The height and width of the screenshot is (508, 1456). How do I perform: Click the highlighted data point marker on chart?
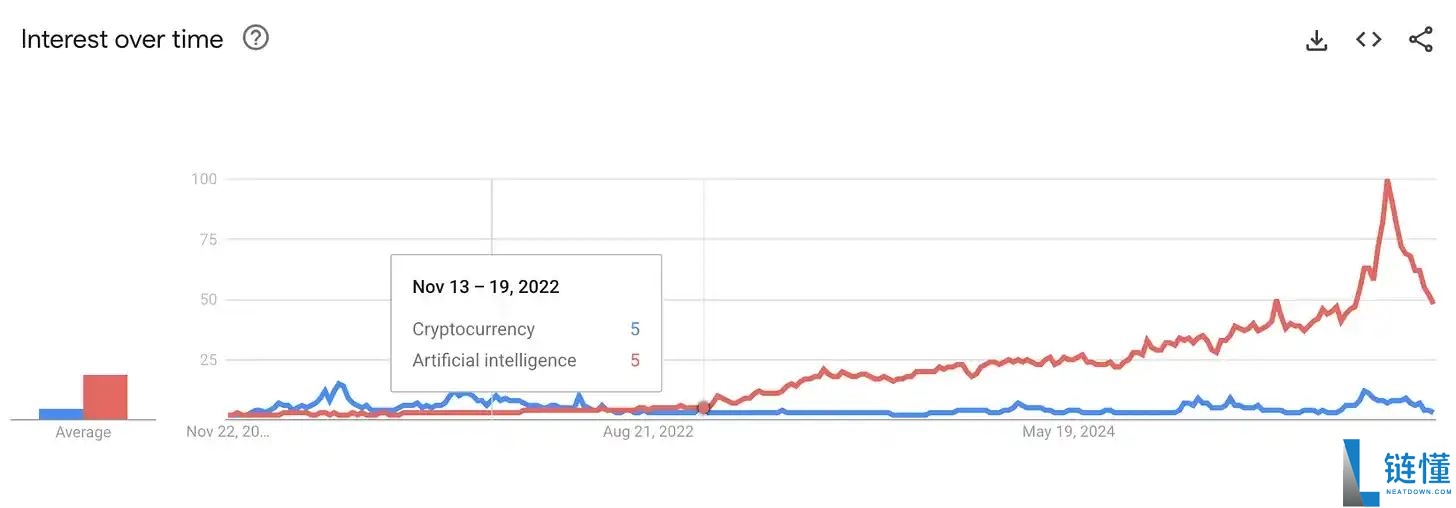703,408
